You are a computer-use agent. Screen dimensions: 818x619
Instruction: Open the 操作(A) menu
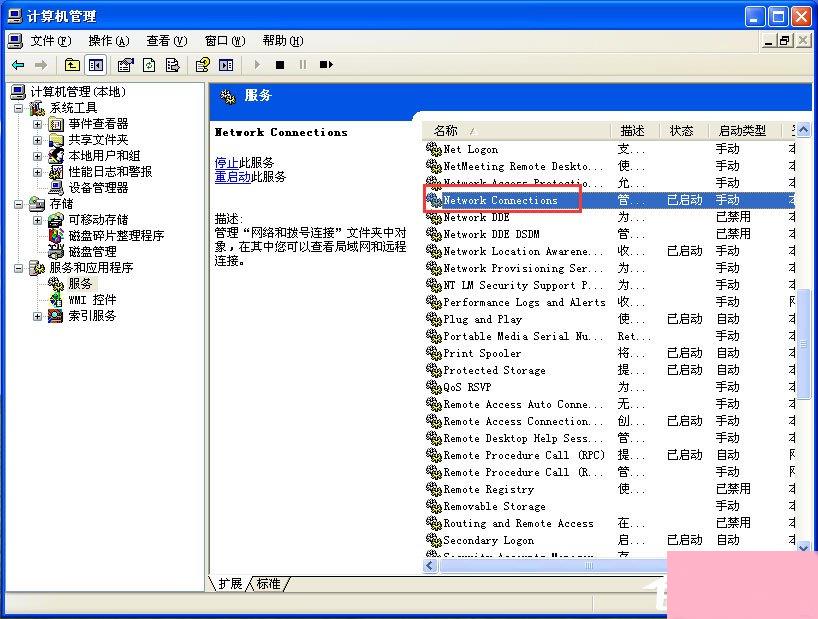point(109,41)
